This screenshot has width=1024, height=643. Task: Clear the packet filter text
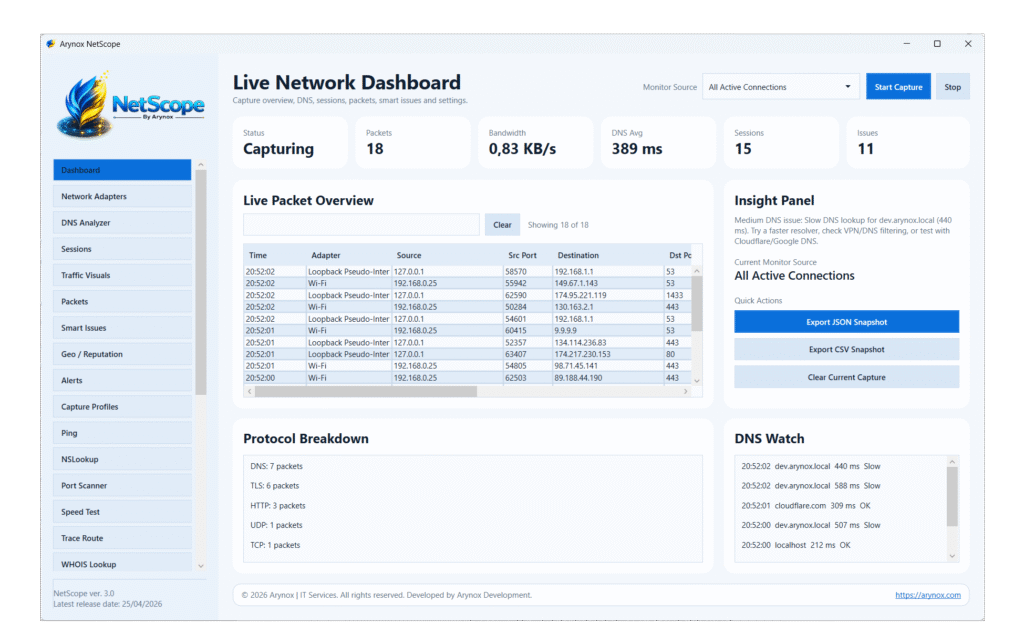click(x=502, y=225)
